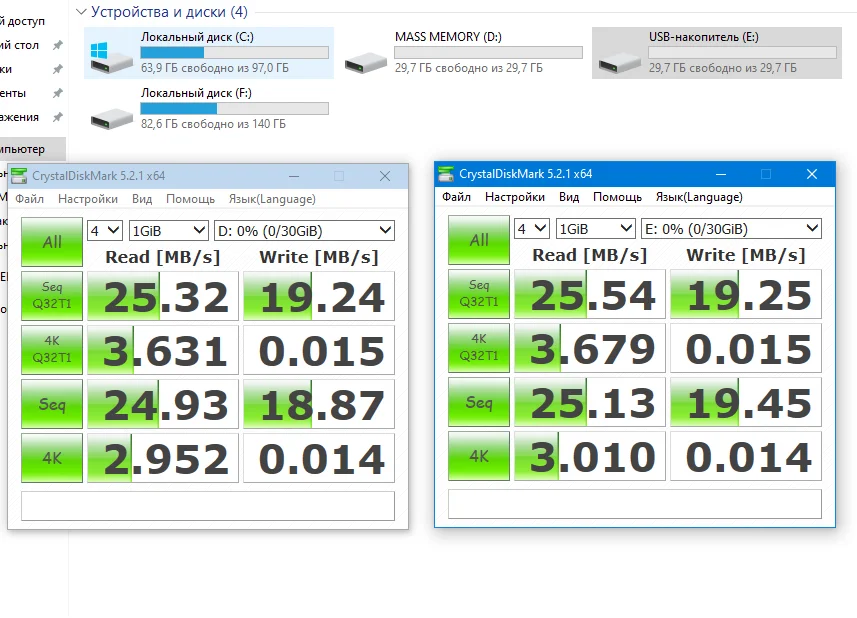The height and width of the screenshot is (618, 857).
Task: Click Seq write value 18.87
Action: pos(319,404)
